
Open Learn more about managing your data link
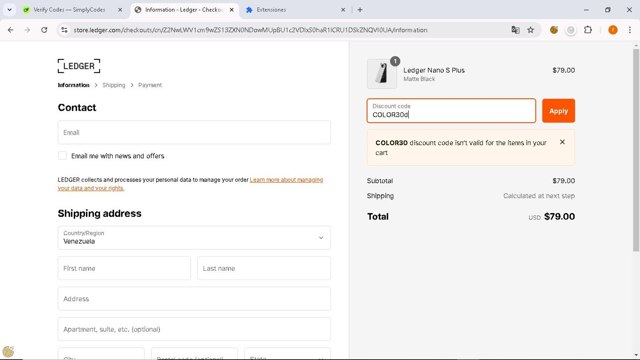point(191,184)
